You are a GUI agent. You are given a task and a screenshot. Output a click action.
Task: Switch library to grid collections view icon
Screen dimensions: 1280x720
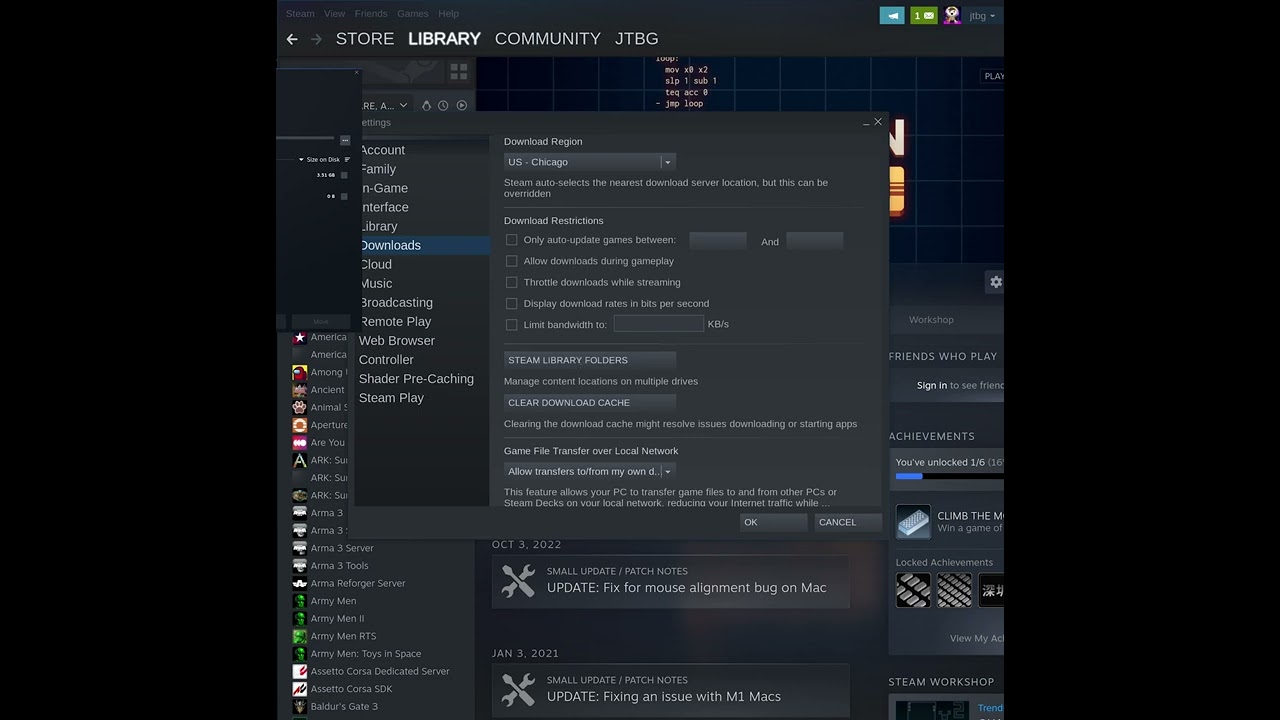tap(459, 72)
